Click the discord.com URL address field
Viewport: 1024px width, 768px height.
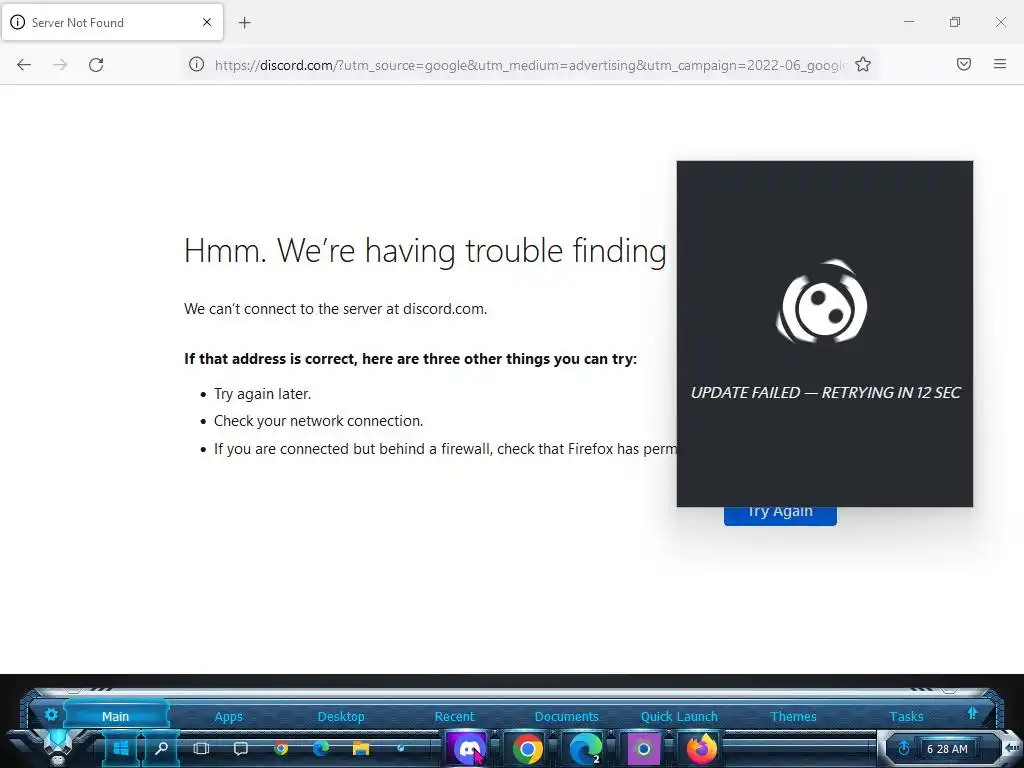pos(529,65)
